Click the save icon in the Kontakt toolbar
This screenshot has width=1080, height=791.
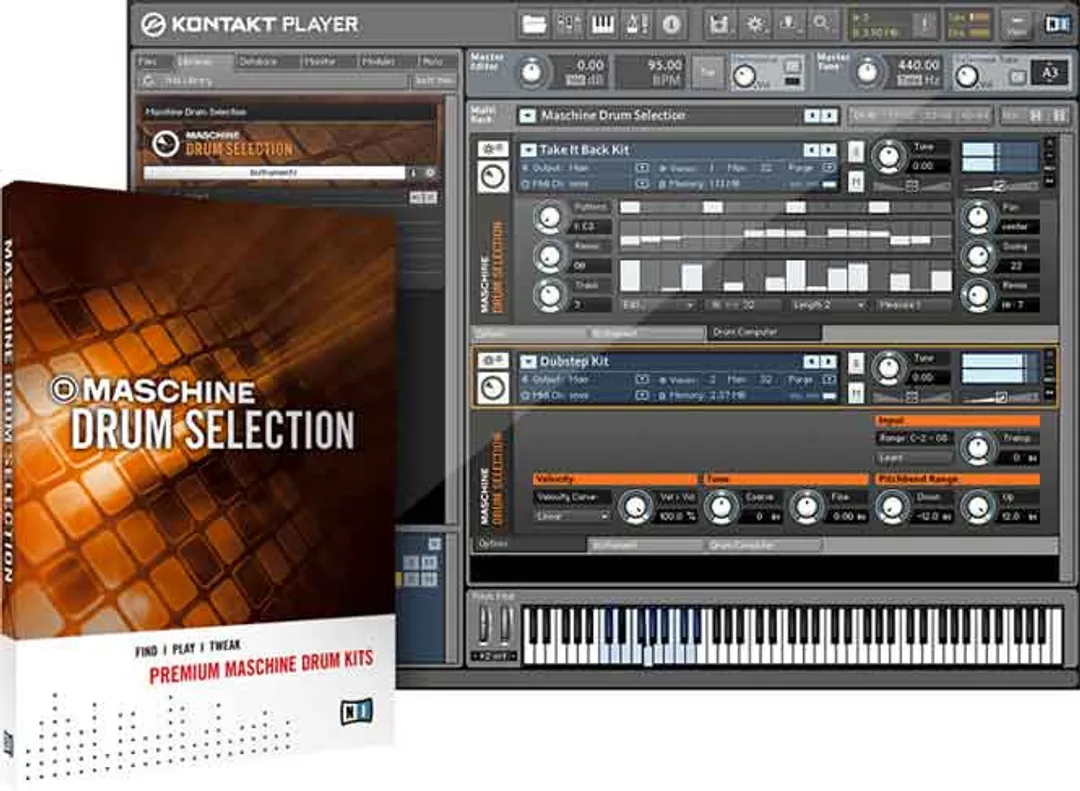click(x=720, y=22)
